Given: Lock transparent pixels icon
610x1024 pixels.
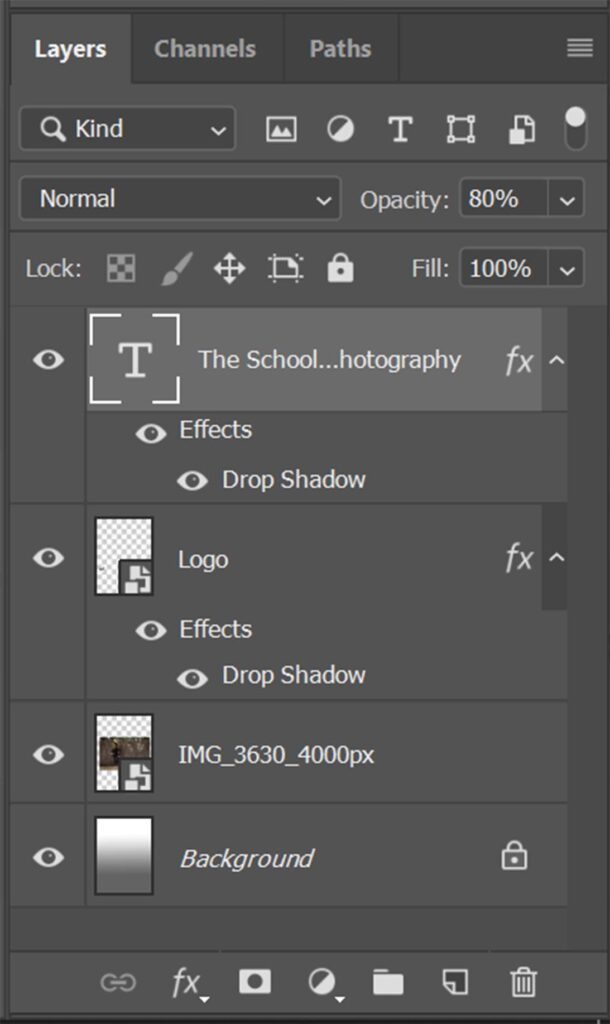Looking at the screenshot, I should [x=121, y=268].
